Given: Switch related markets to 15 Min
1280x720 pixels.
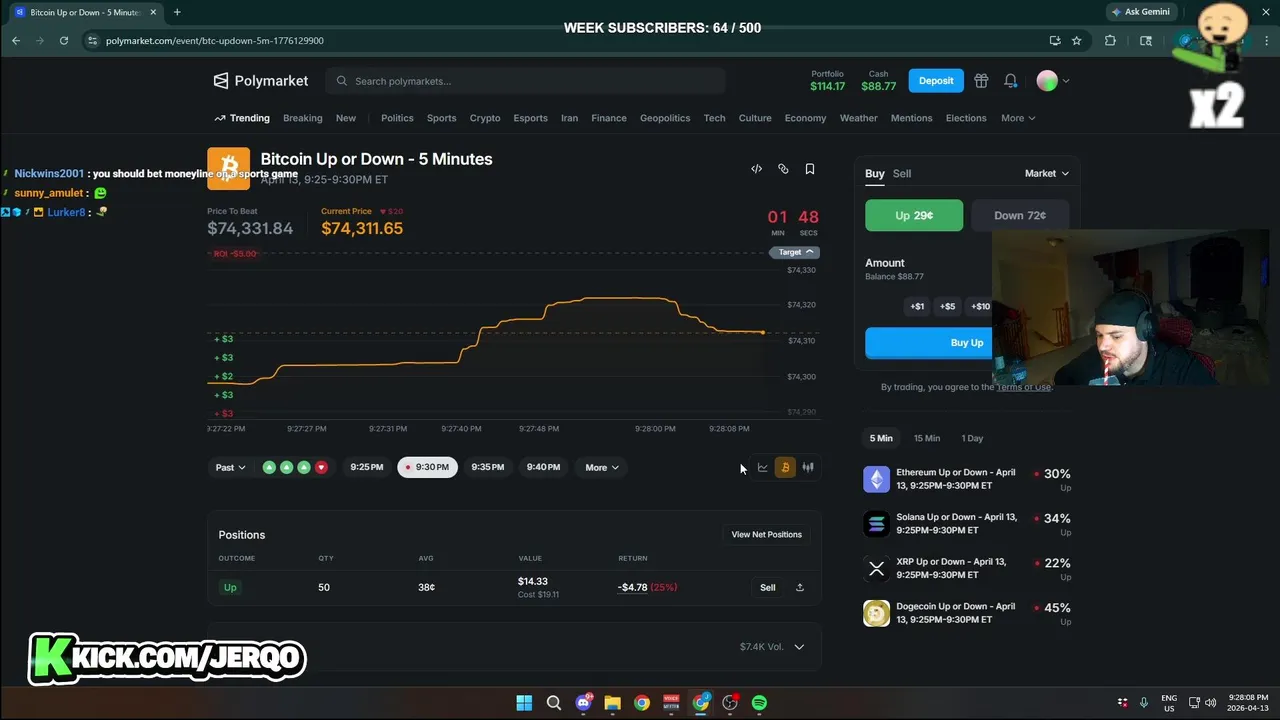Looking at the screenshot, I should click(x=927, y=438).
